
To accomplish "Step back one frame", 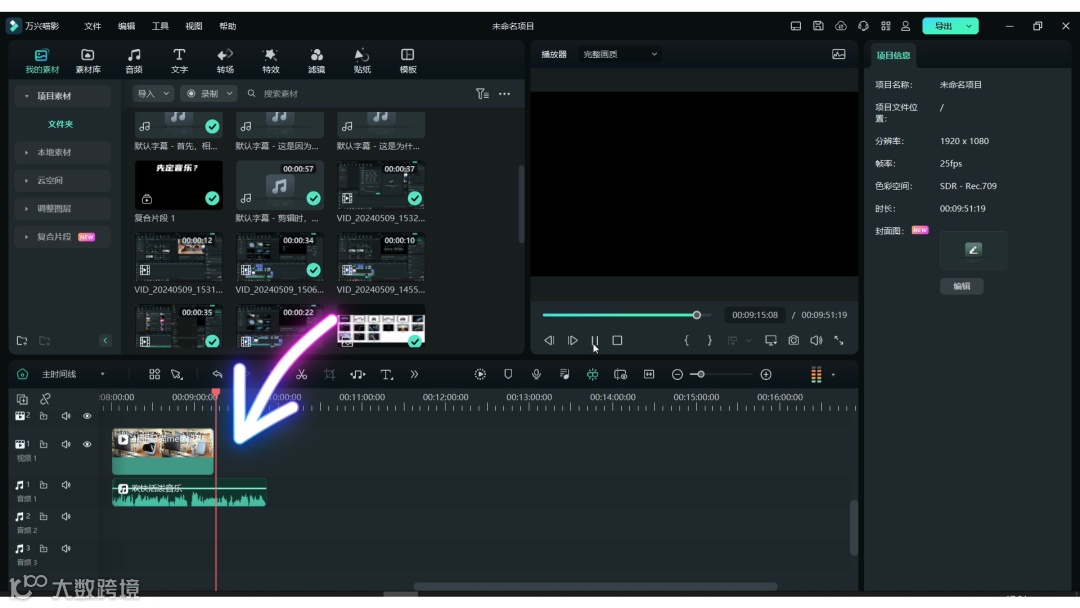I will click(549, 340).
